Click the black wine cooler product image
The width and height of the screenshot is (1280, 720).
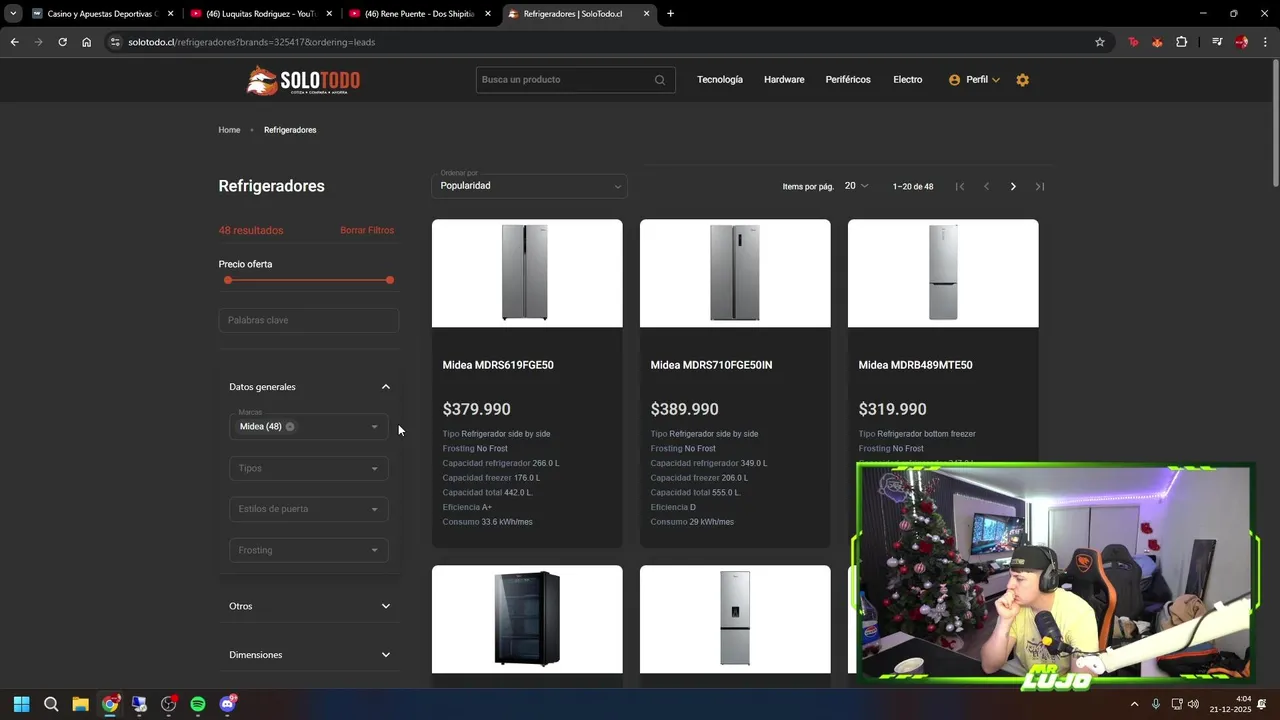coord(527,619)
